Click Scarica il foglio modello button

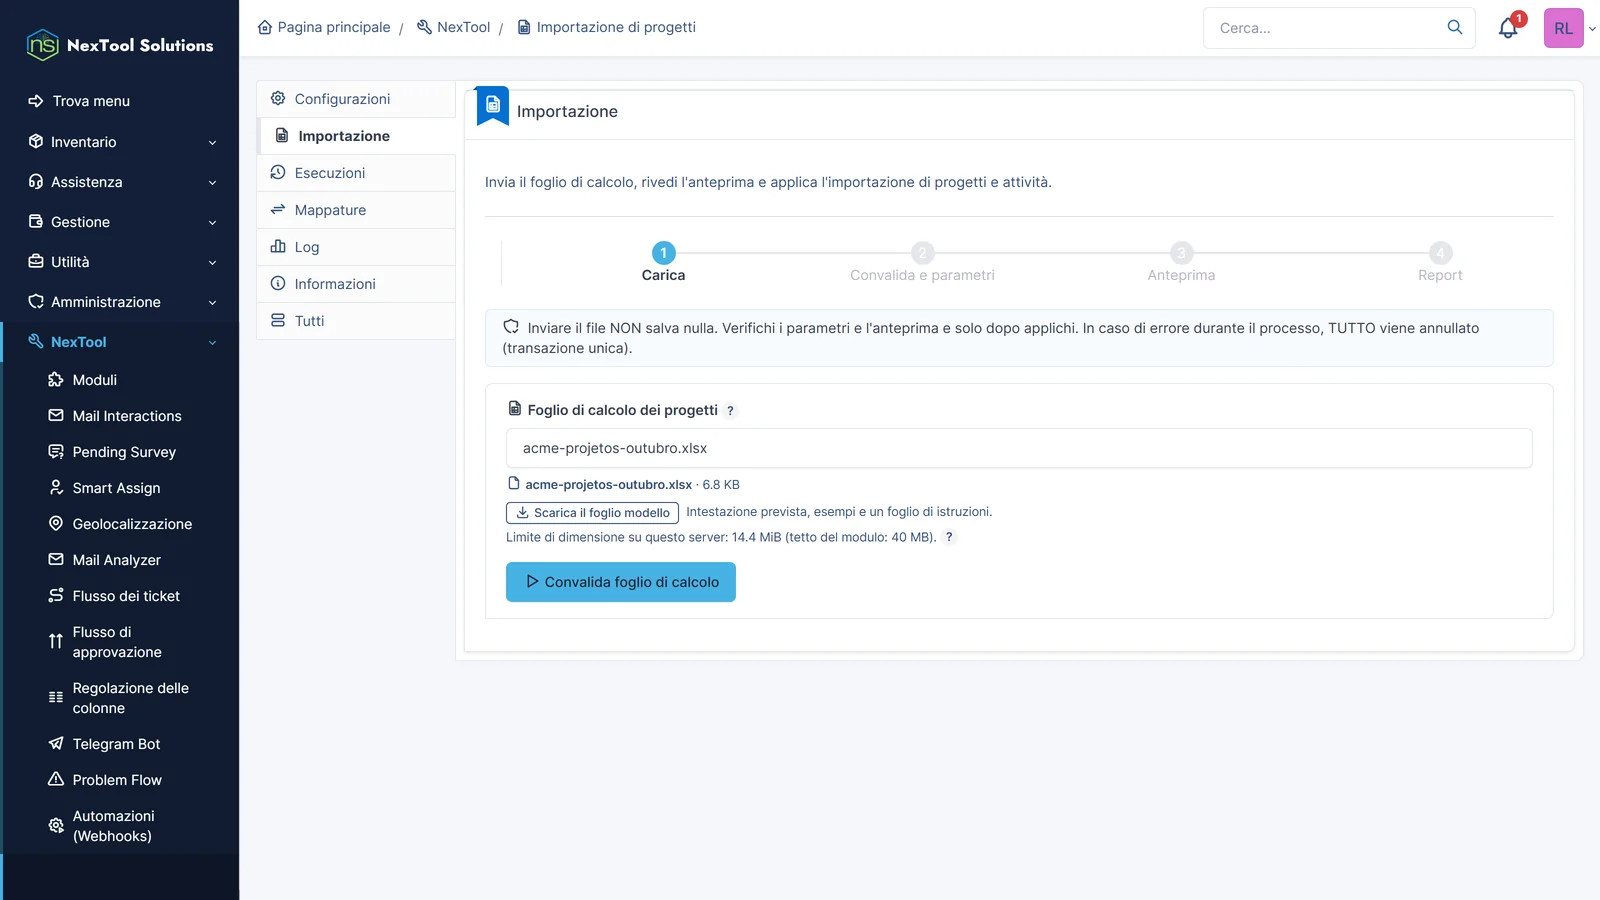pos(592,513)
